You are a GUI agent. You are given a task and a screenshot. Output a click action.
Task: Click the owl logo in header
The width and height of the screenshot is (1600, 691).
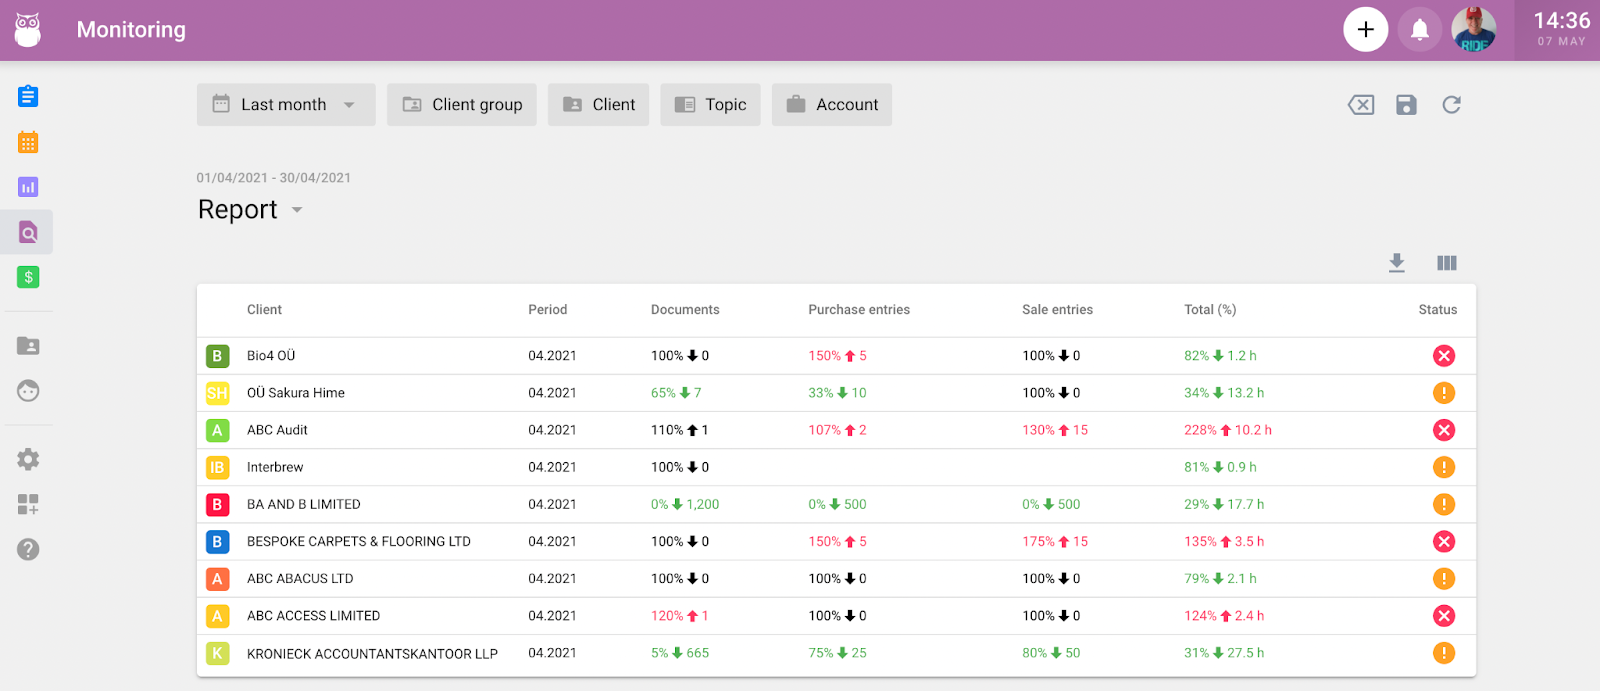pyautogui.click(x=28, y=30)
